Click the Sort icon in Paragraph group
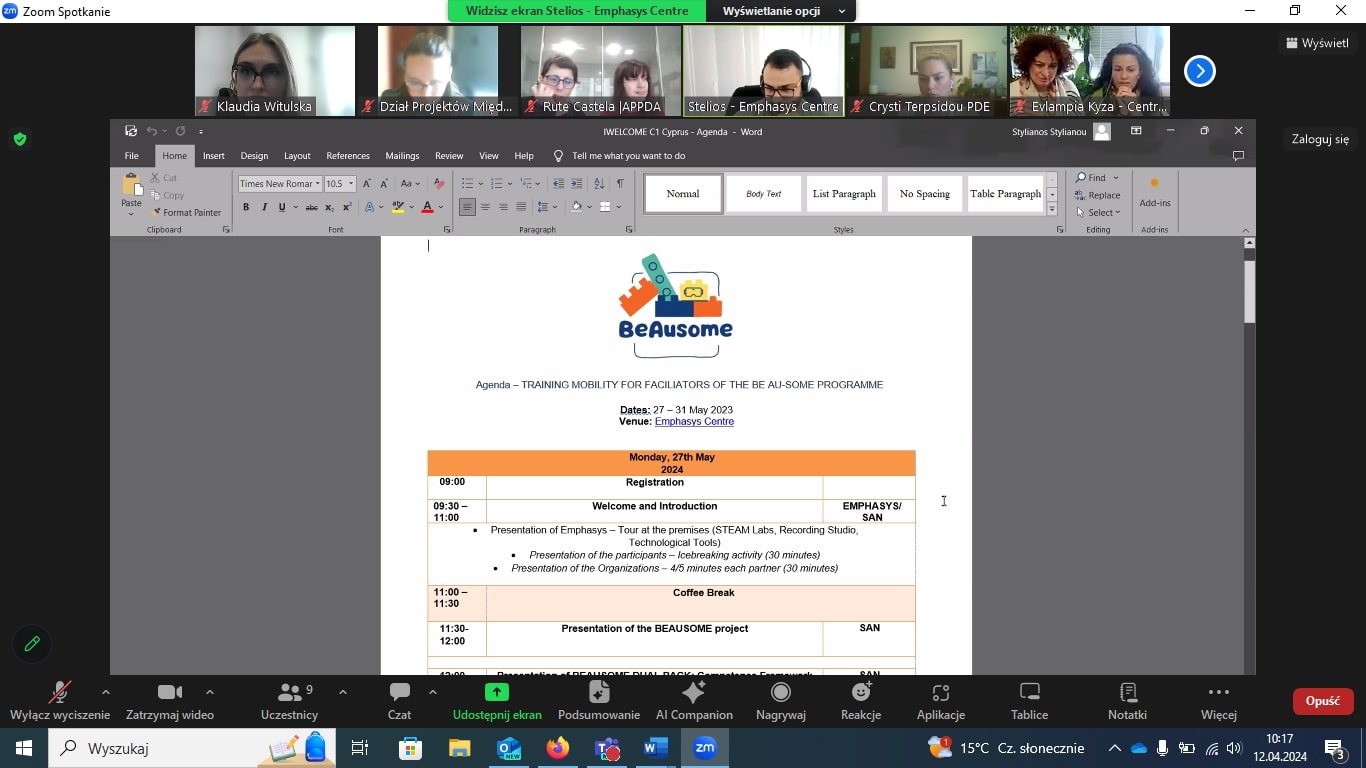The width and height of the screenshot is (1366, 768). click(x=598, y=183)
